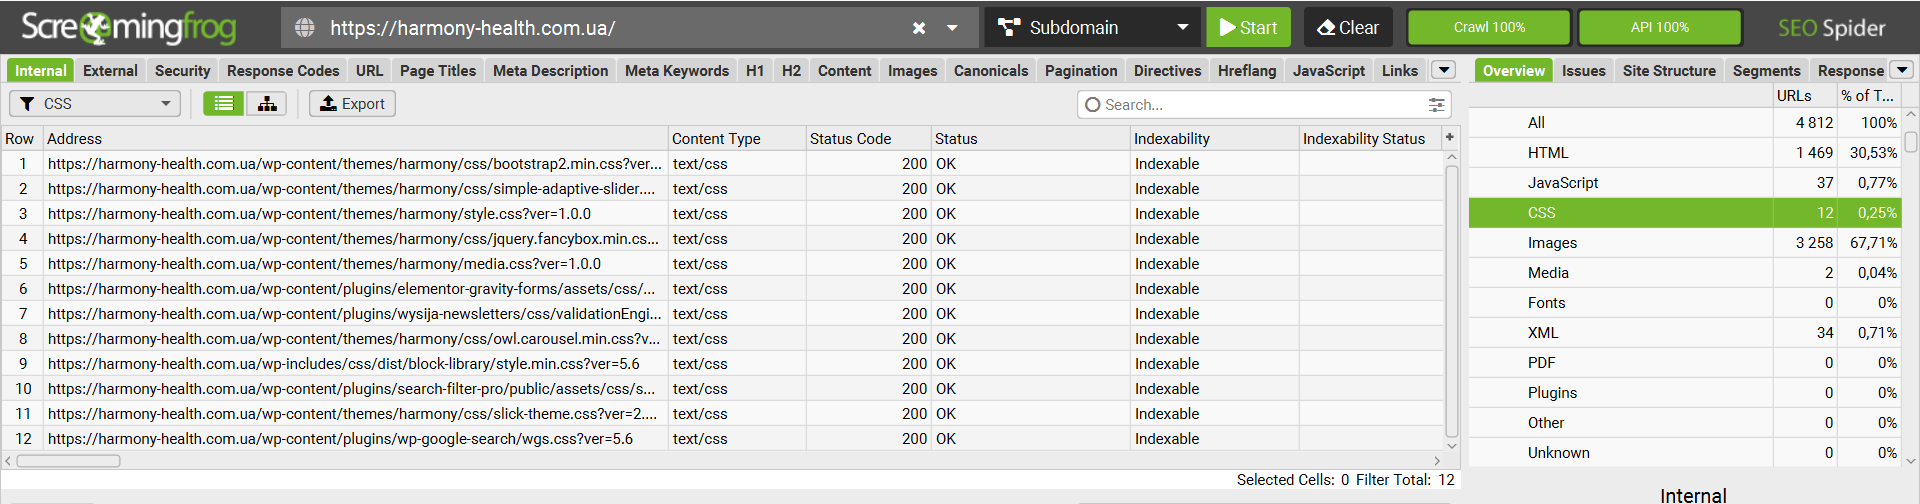This screenshot has height=504, width=1920.
Task: Switch to the Response Codes tab
Action: click(x=283, y=71)
